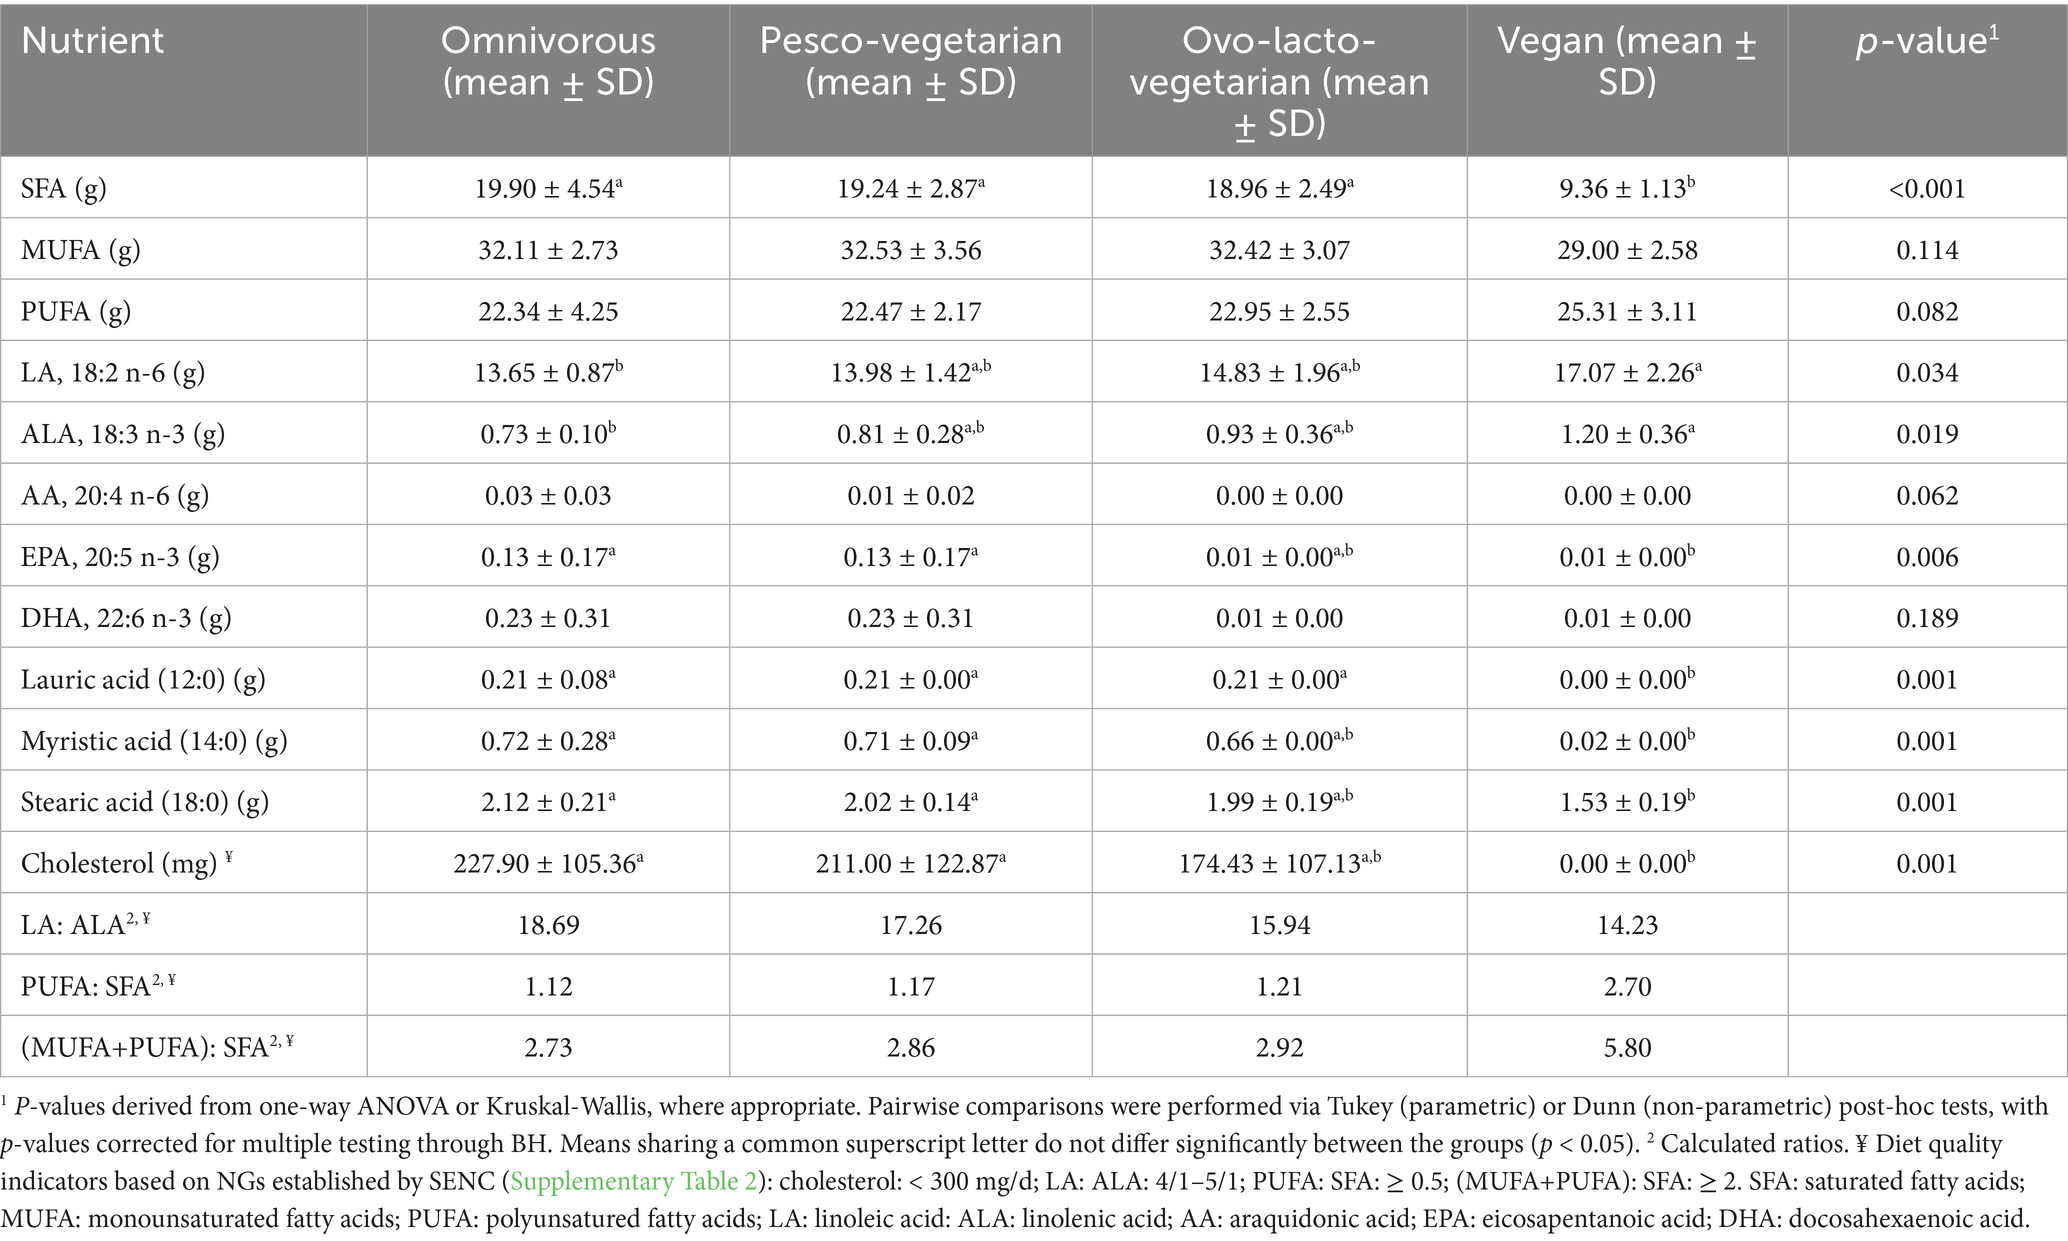The image size is (2068, 1241).
Task: Click the Cholesterol (mg) row label
Action: pos(127,864)
